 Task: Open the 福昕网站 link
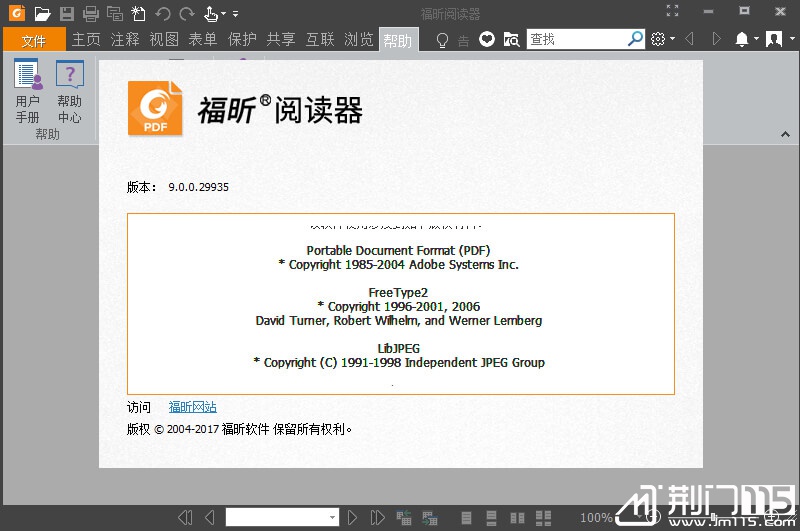click(192, 407)
